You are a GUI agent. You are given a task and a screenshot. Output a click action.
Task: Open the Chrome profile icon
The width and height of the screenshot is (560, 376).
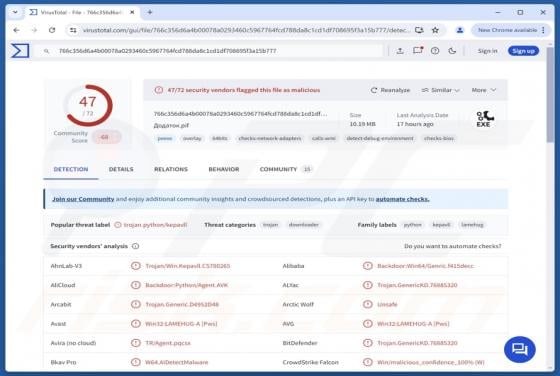pyautogui.click(x=460, y=30)
